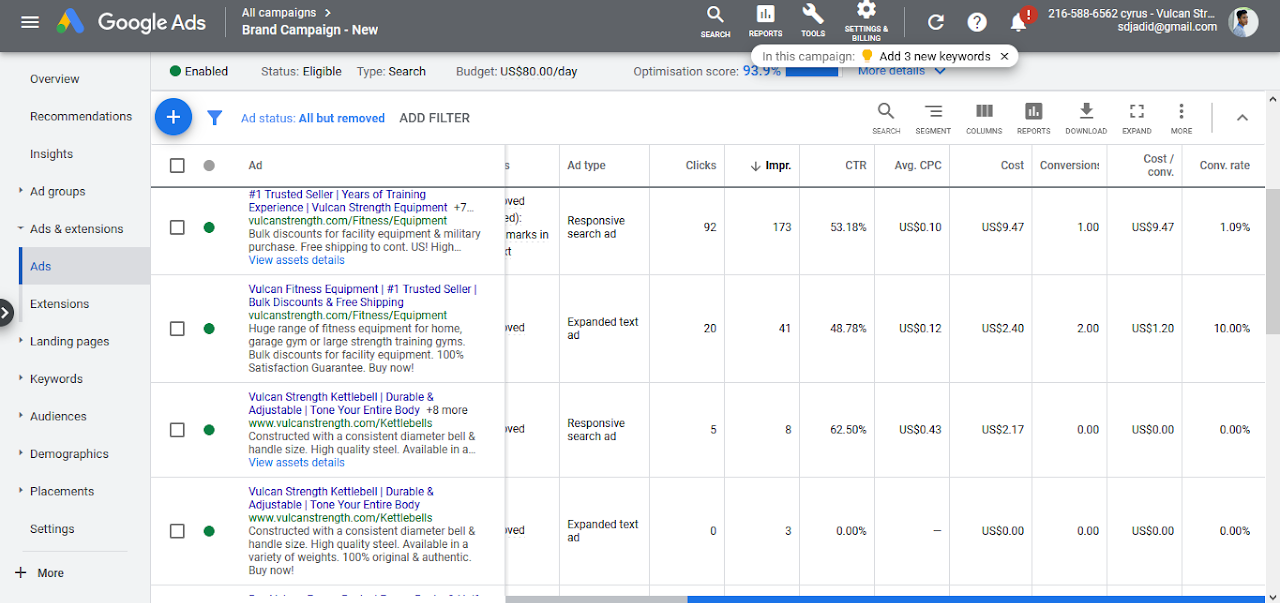
Task: Click the horizontal table scrollbar
Action: click(976, 599)
